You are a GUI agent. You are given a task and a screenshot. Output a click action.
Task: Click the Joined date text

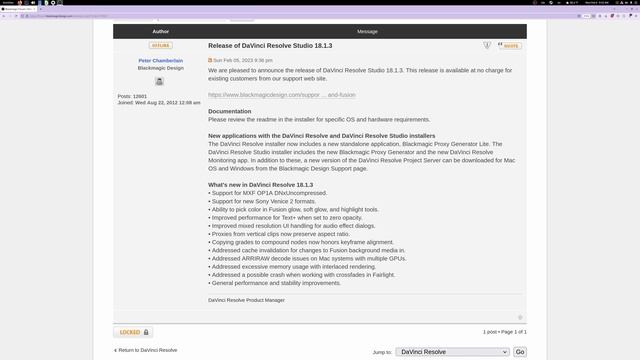[159, 102]
